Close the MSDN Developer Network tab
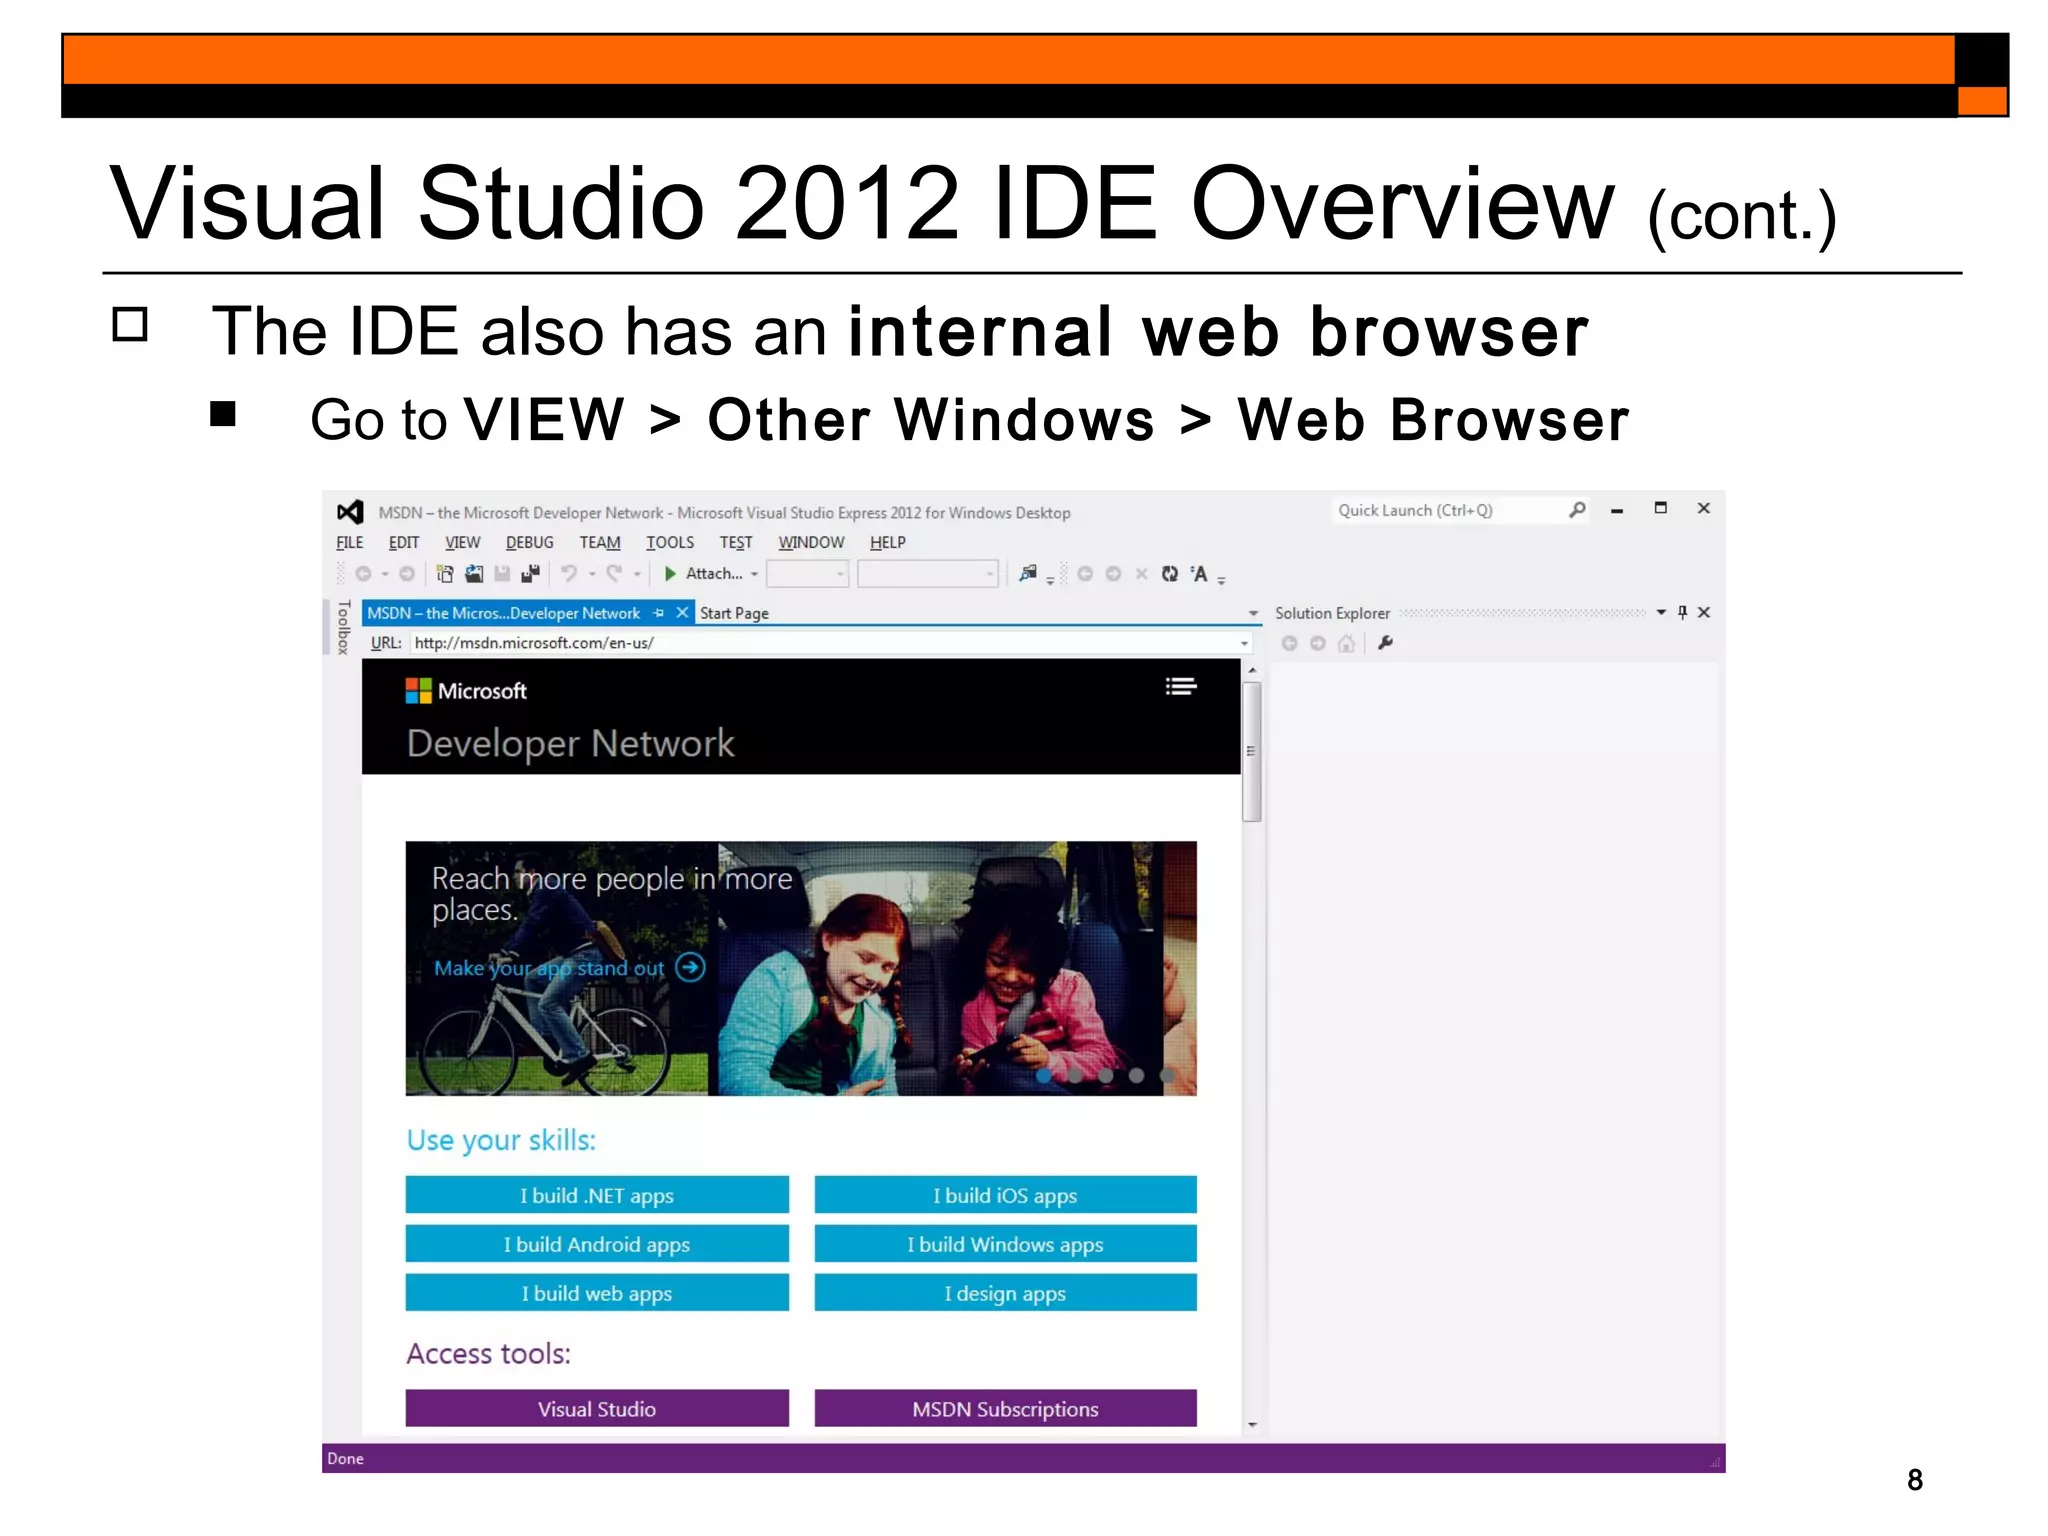Screen dimensions: 2048x1536 click(x=682, y=612)
